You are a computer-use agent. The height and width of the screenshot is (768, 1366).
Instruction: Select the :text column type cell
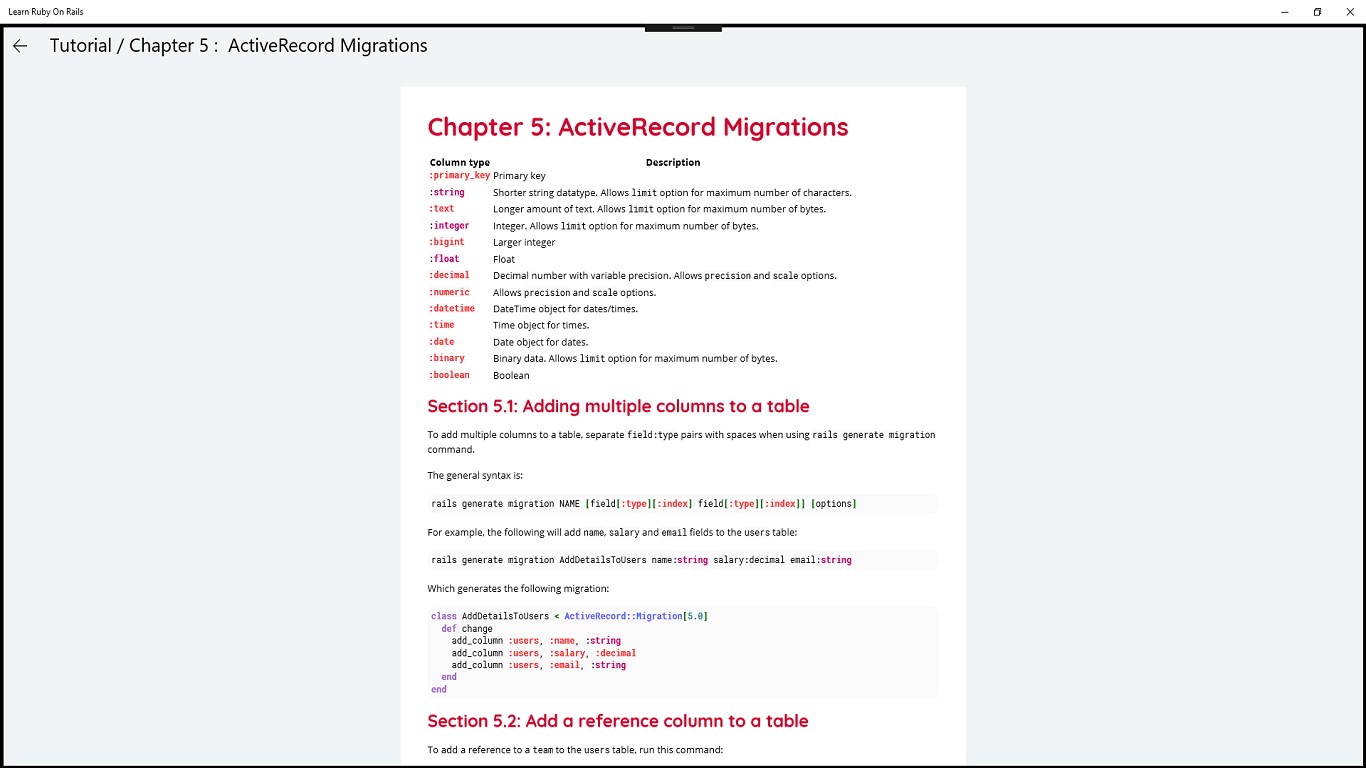[442, 209]
